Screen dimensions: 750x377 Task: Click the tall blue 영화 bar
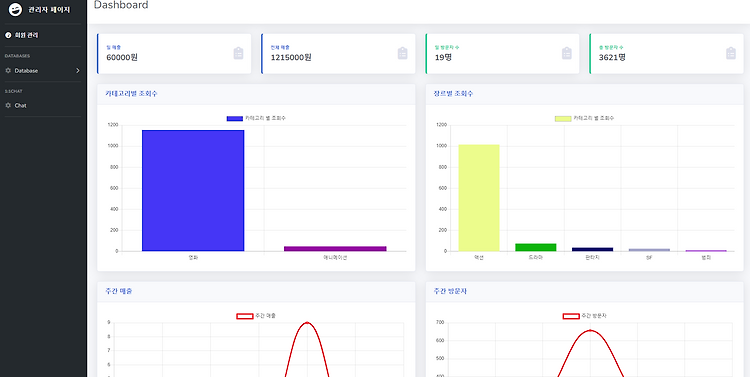point(193,190)
